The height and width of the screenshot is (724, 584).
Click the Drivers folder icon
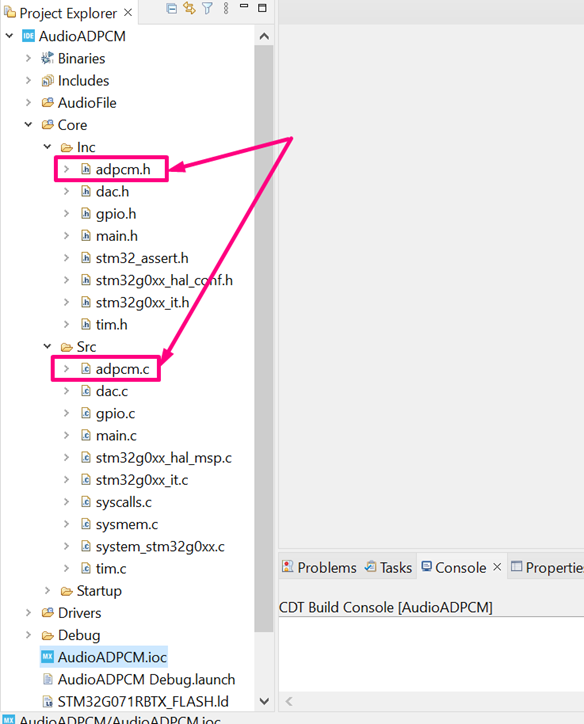pos(47,613)
